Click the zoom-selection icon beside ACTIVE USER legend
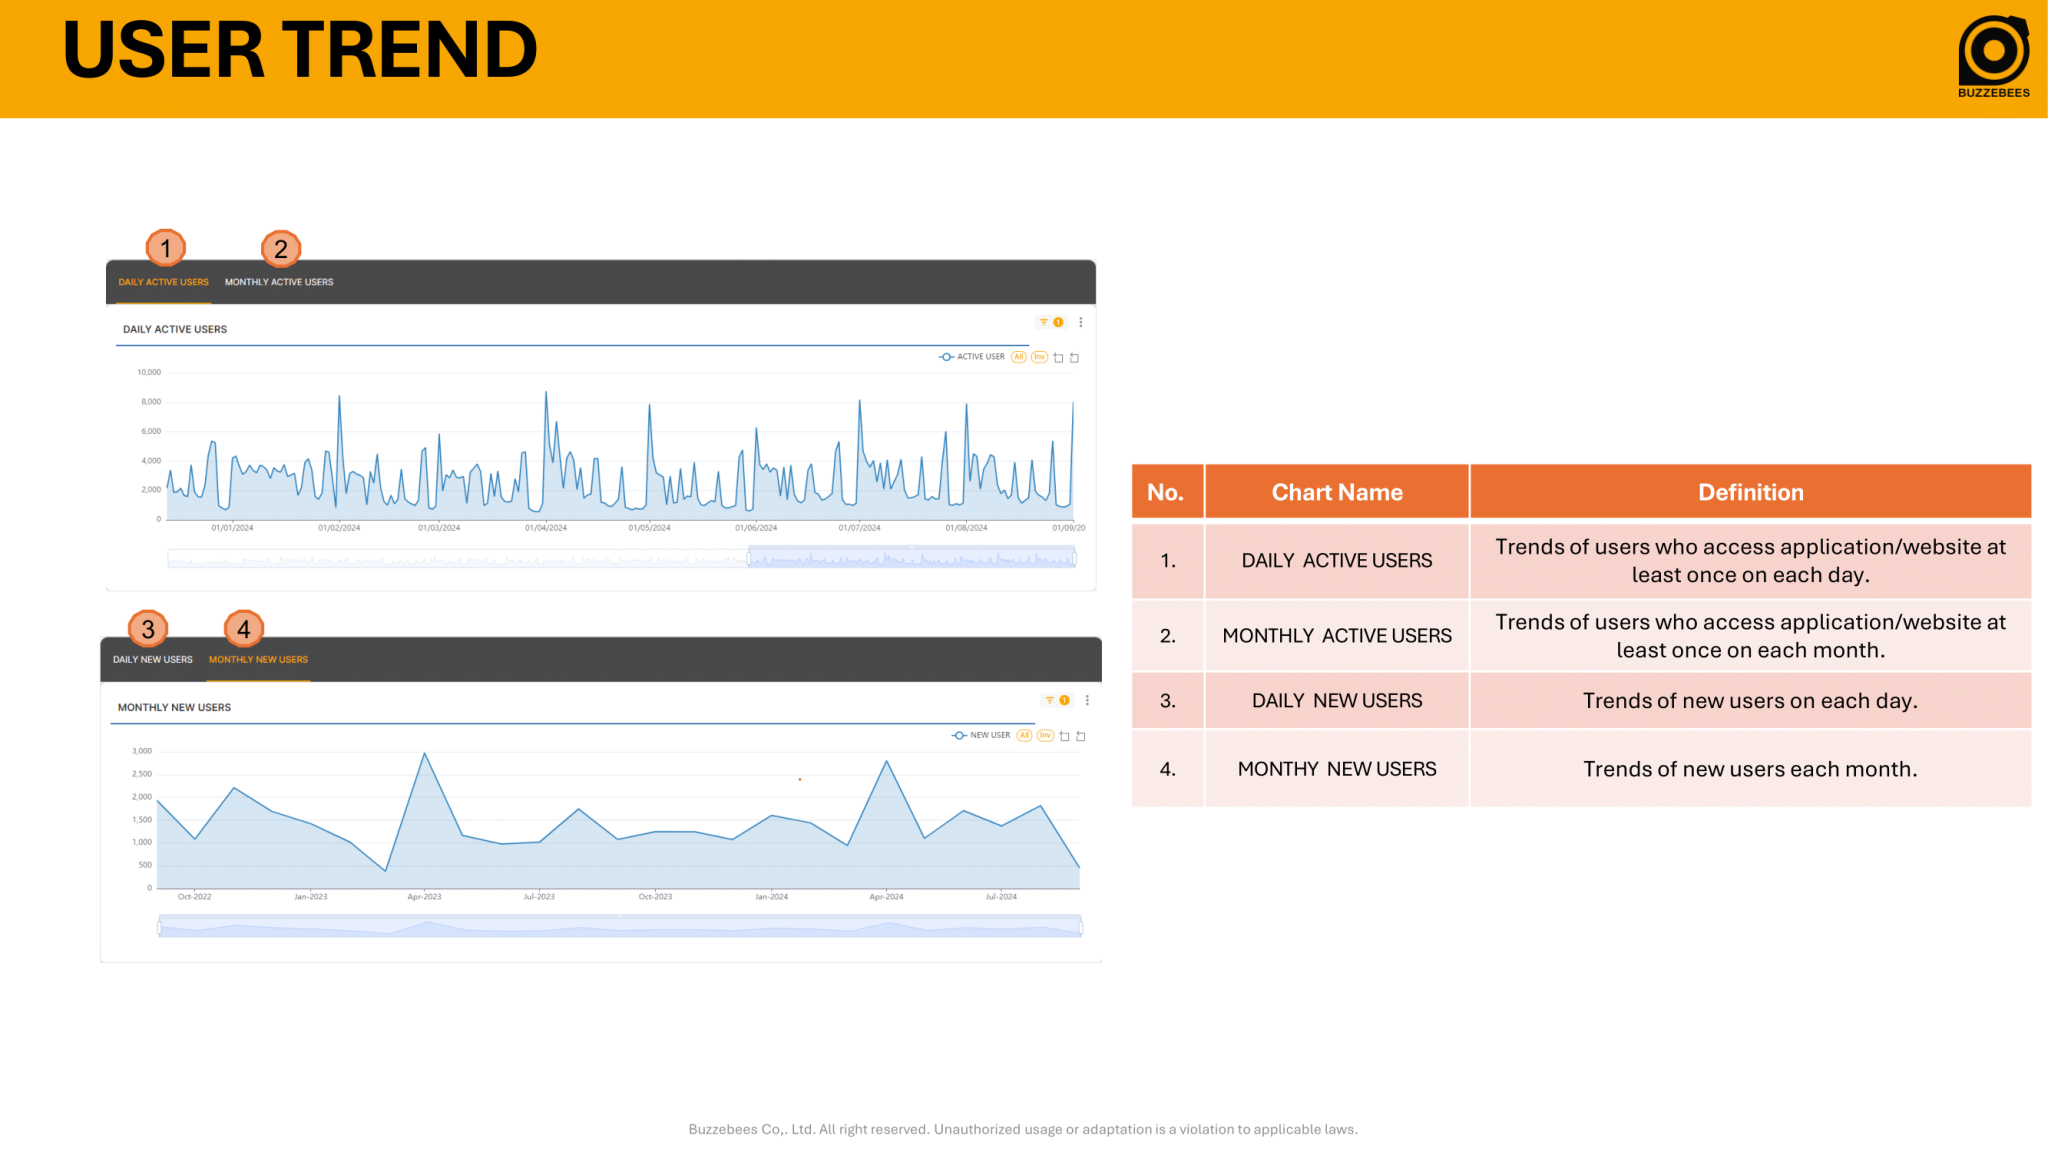 (x=1058, y=357)
